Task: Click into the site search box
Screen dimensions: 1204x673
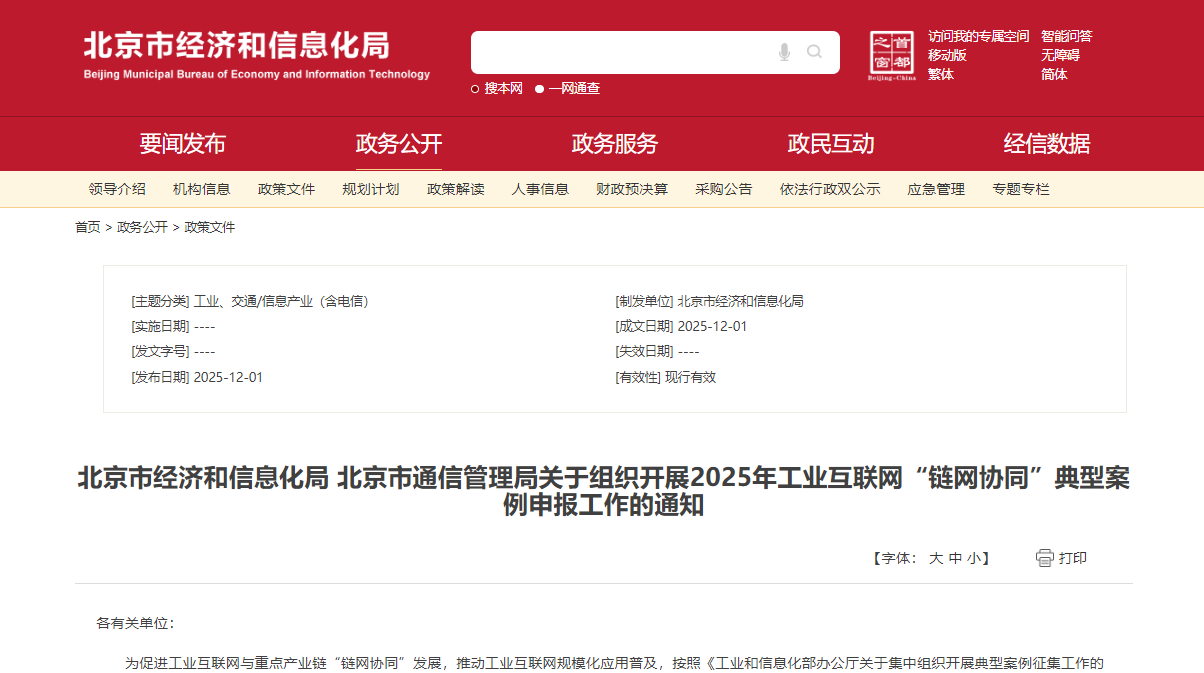Action: tap(620, 52)
